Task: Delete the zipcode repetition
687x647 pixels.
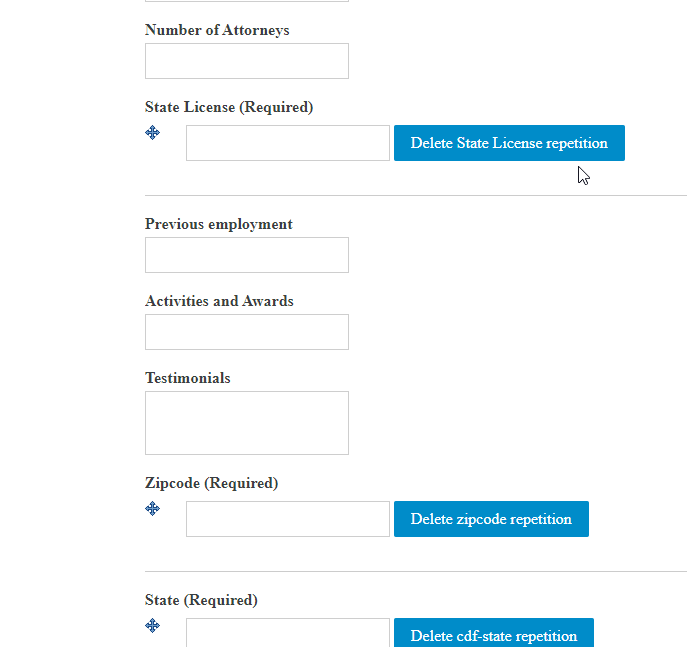Action: tap(491, 519)
